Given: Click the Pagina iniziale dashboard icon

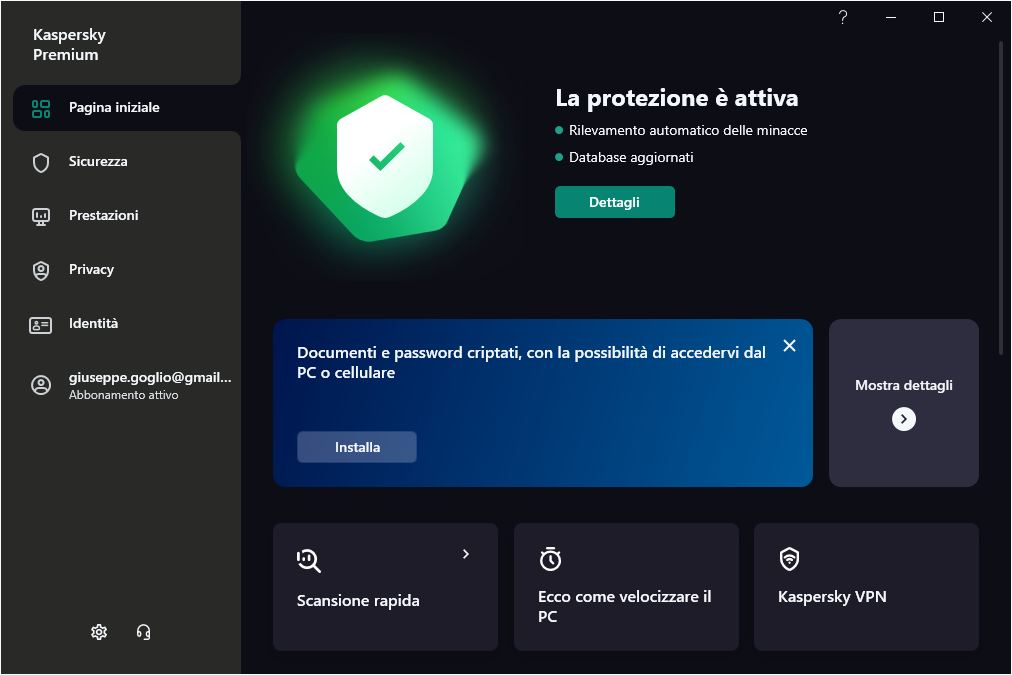Looking at the screenshot, I should pos(41,108).
